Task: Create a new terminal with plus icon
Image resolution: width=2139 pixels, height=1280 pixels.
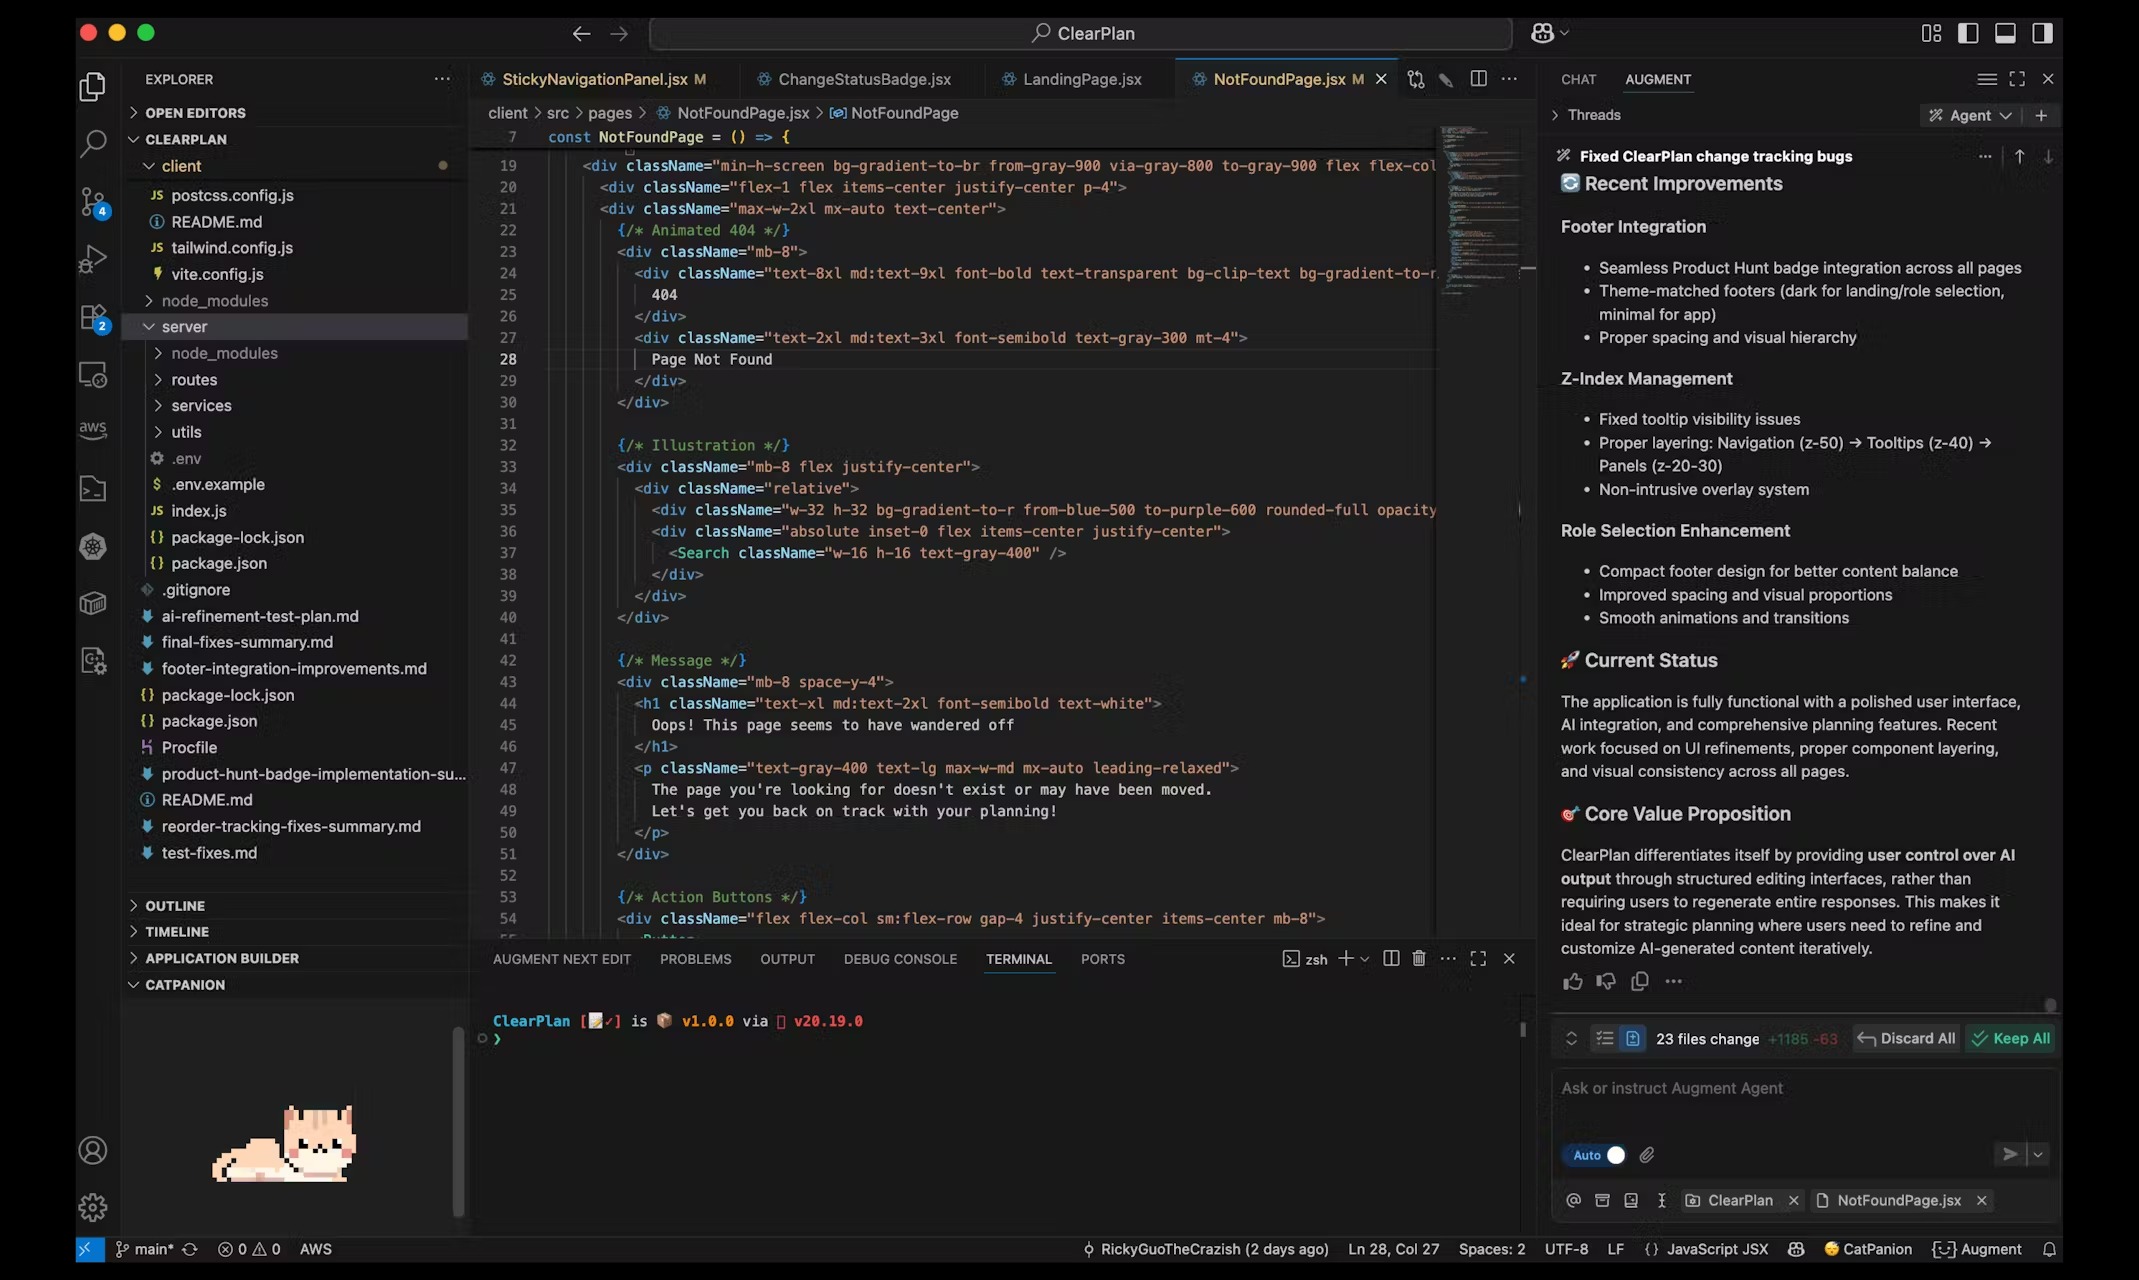Action: point(1346,959)
